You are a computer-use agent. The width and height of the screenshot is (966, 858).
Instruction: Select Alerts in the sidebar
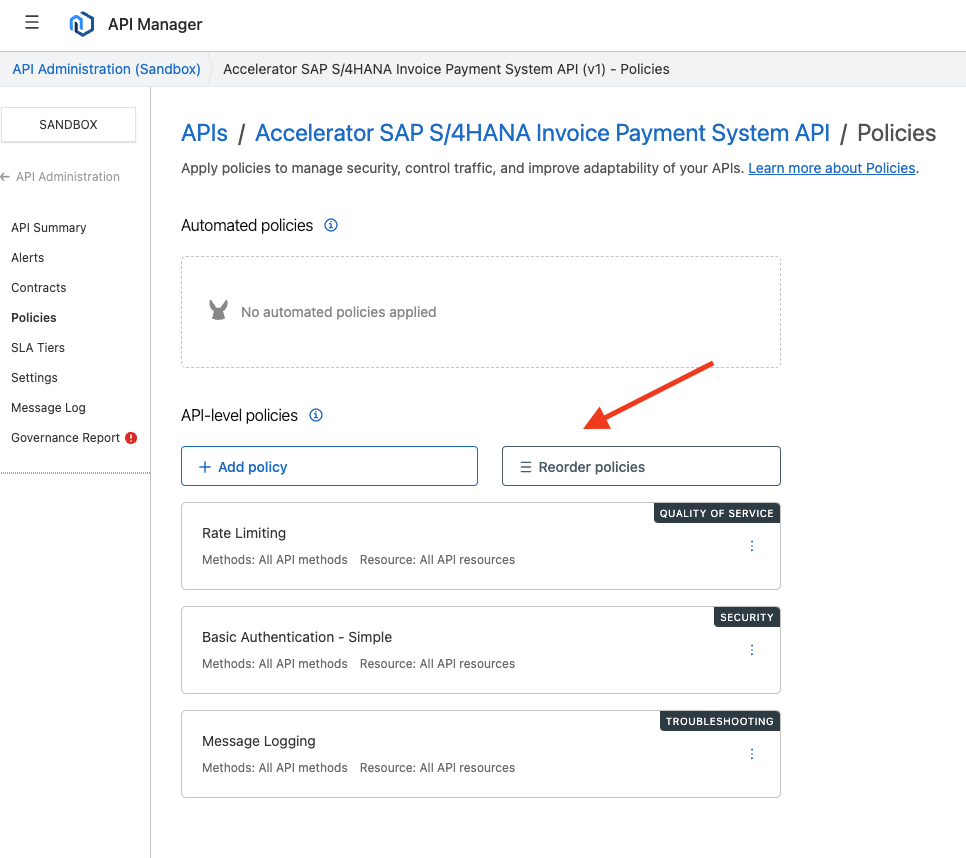pos(28,258)
